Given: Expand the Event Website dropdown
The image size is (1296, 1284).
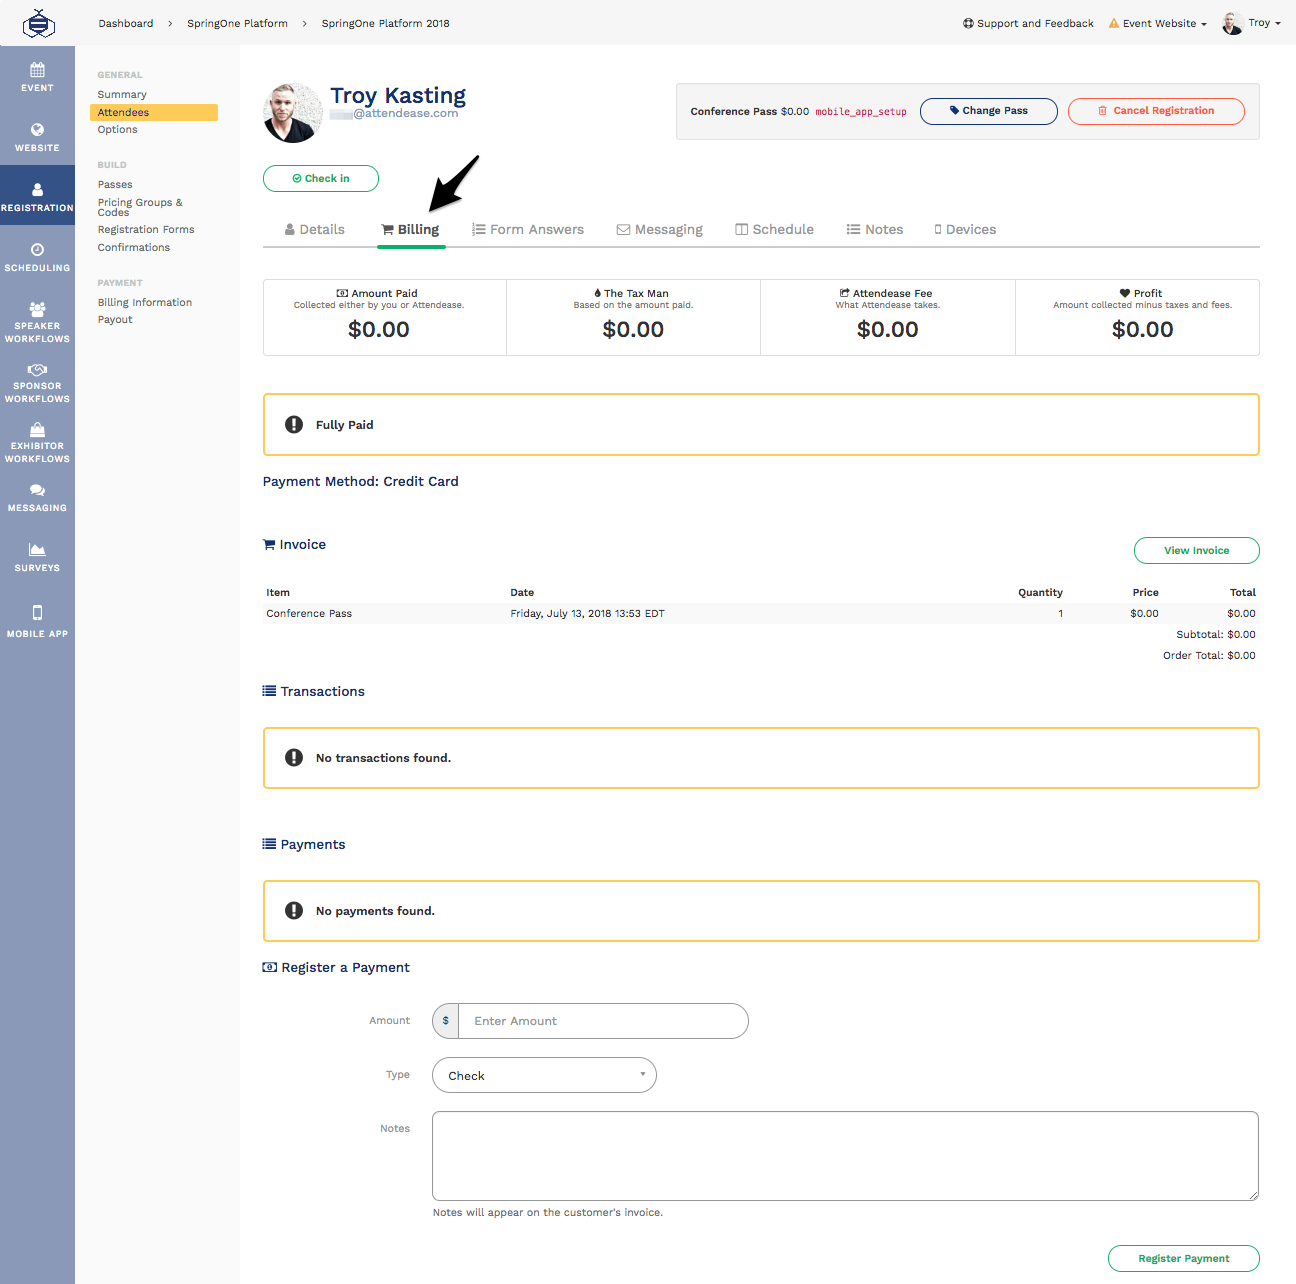Looking at the screenshot, I should [1157, 22].
